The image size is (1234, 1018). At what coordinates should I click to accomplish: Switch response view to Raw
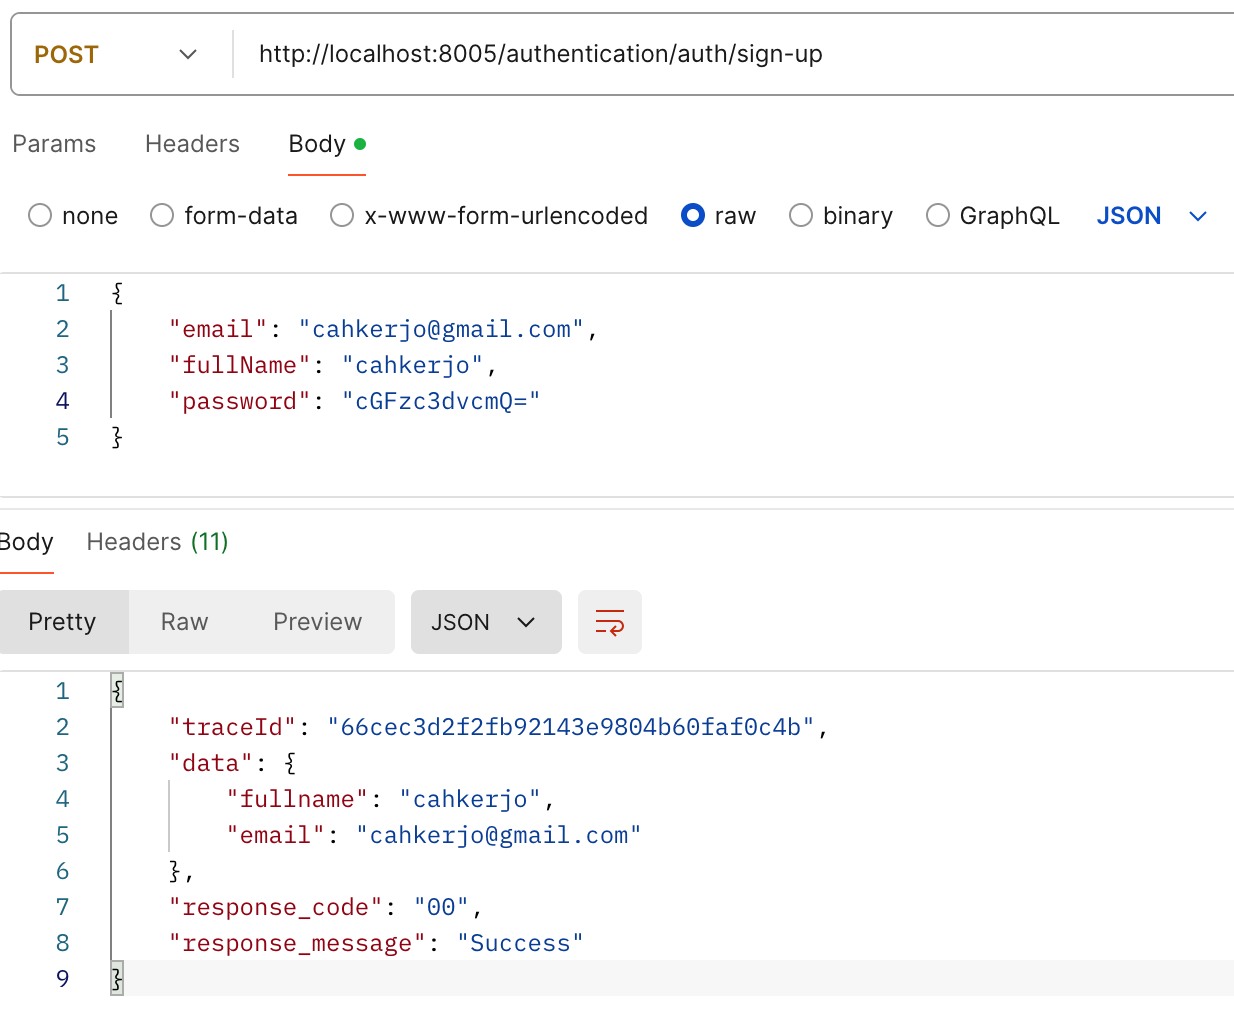pos(185,622)
